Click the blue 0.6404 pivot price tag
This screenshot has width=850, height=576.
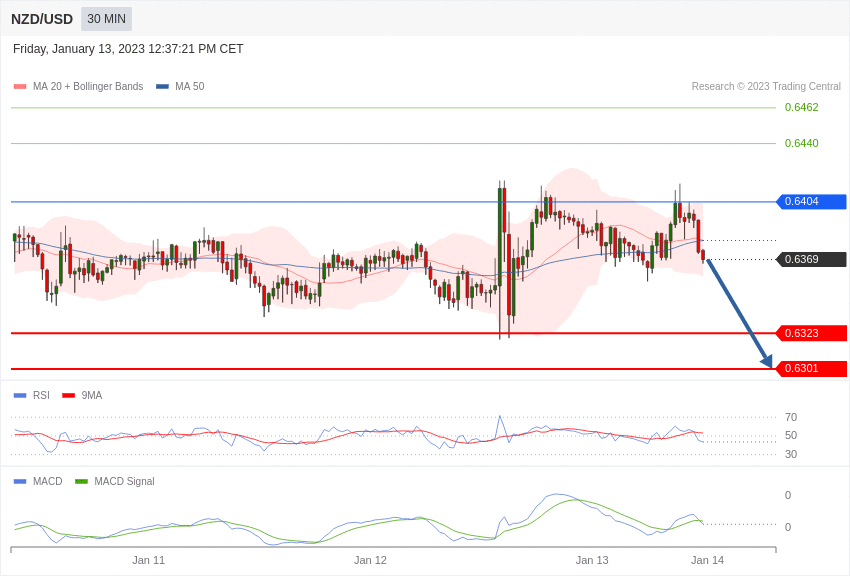coord(812,202)
